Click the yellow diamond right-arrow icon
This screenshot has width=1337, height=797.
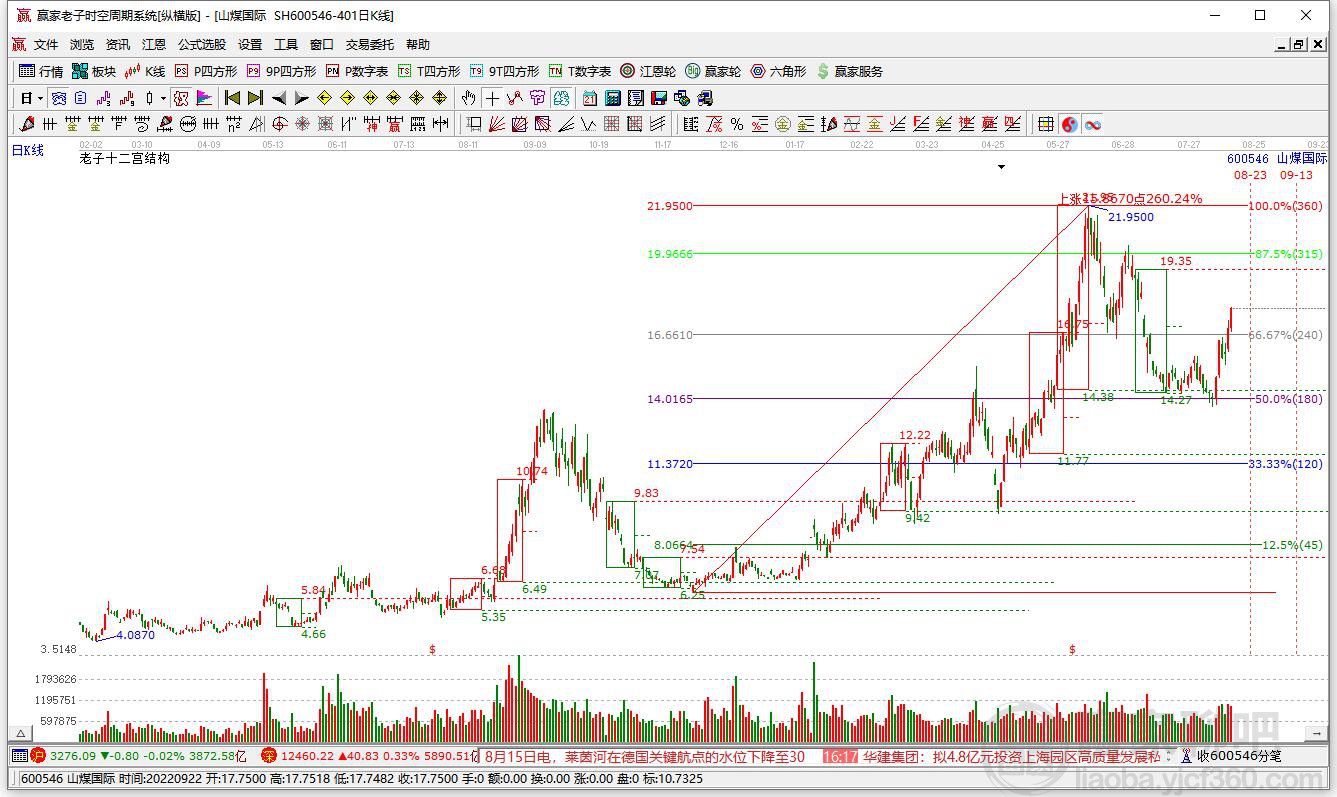(x=347, y=98)
